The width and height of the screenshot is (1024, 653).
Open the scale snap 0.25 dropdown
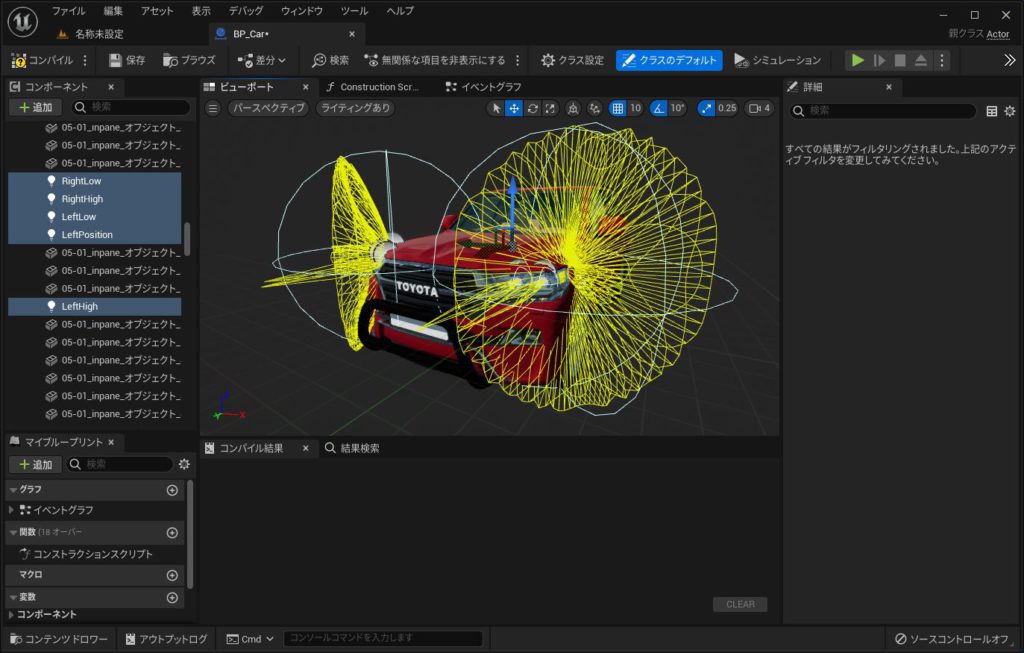[727, 108]
